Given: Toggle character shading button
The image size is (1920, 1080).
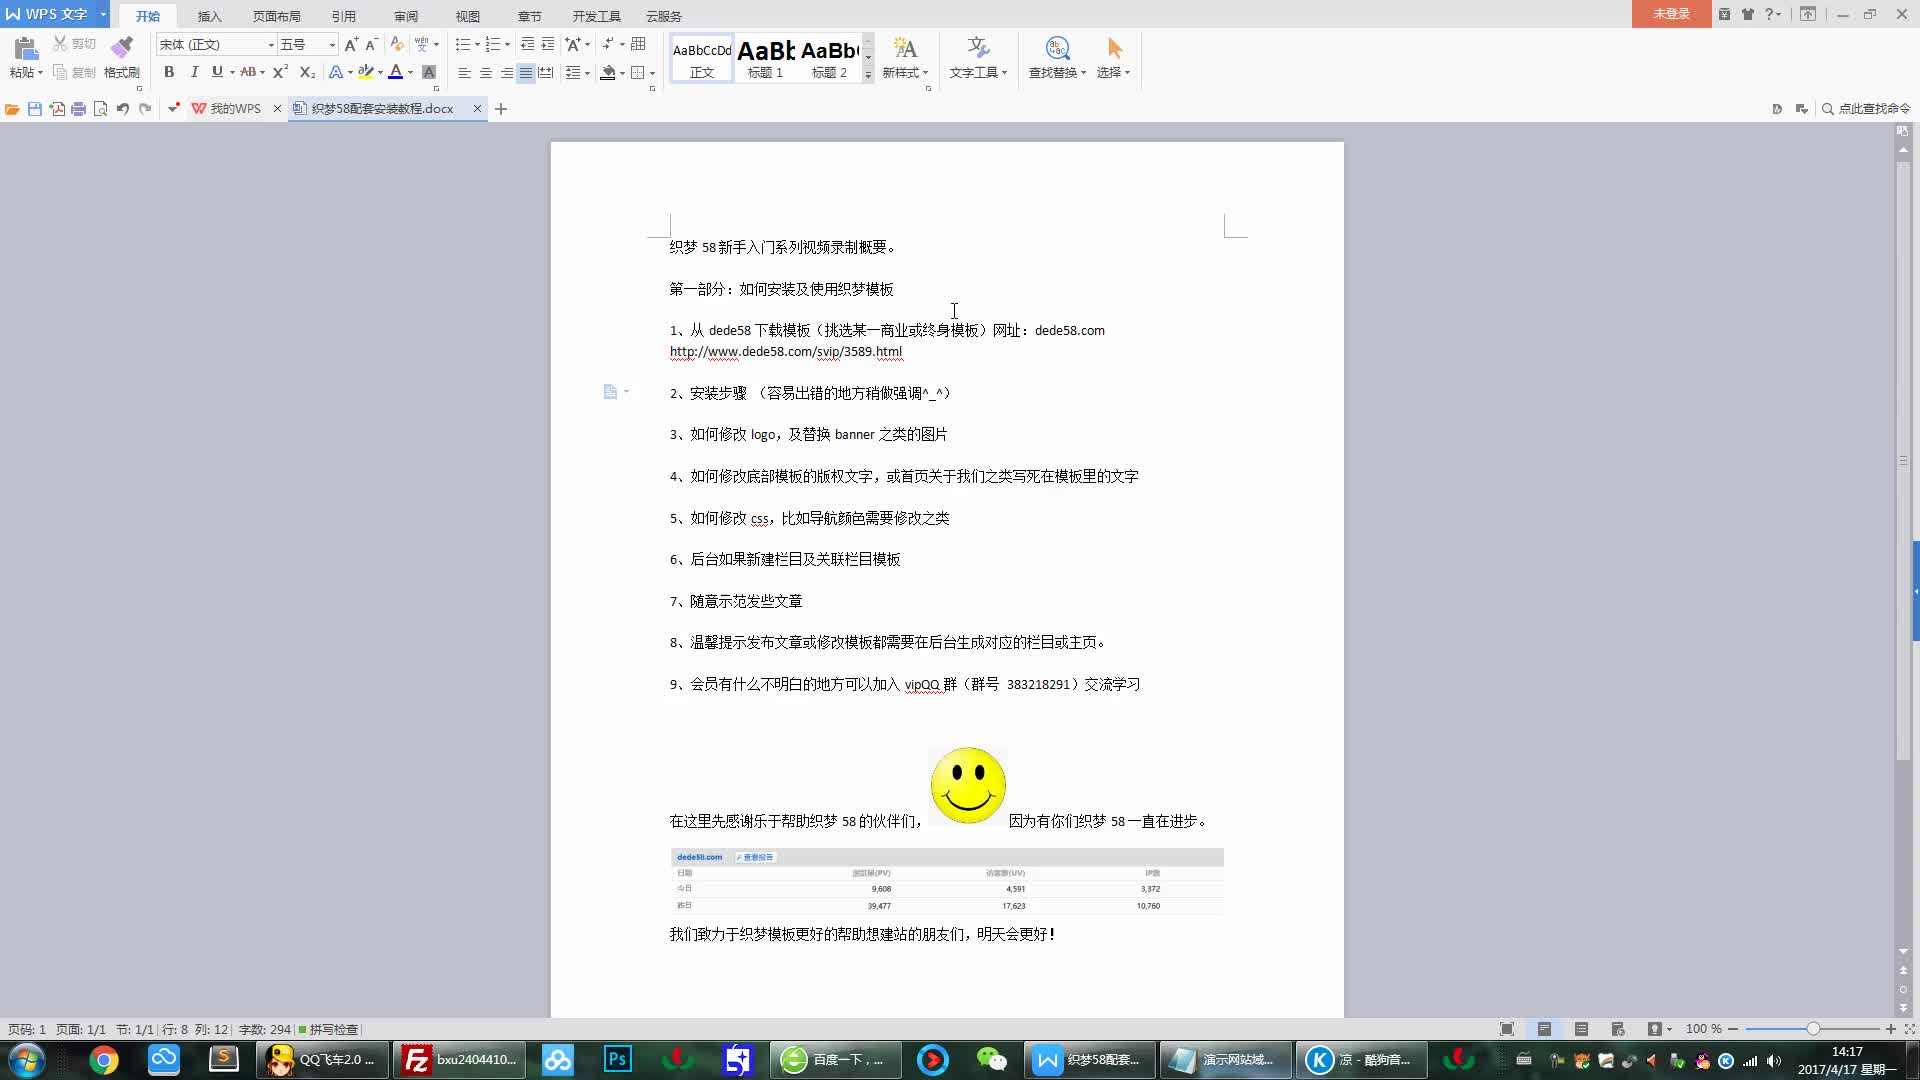Looking at the screenshot, I should pos(429,73).
